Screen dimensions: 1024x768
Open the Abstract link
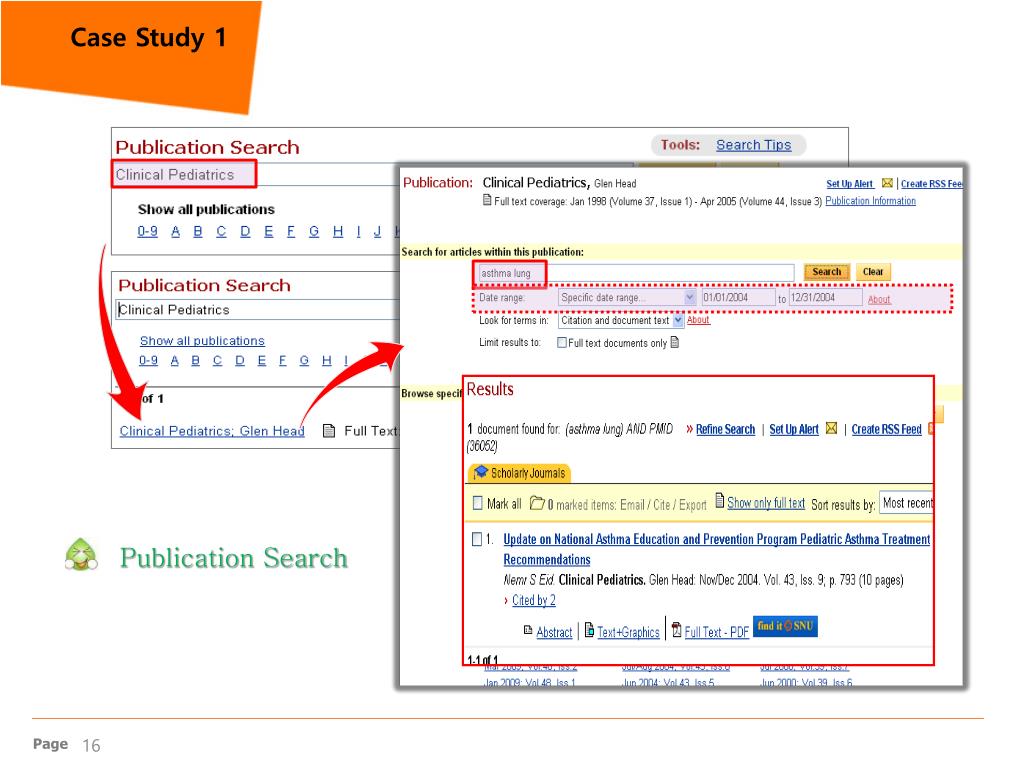point(554,632)
